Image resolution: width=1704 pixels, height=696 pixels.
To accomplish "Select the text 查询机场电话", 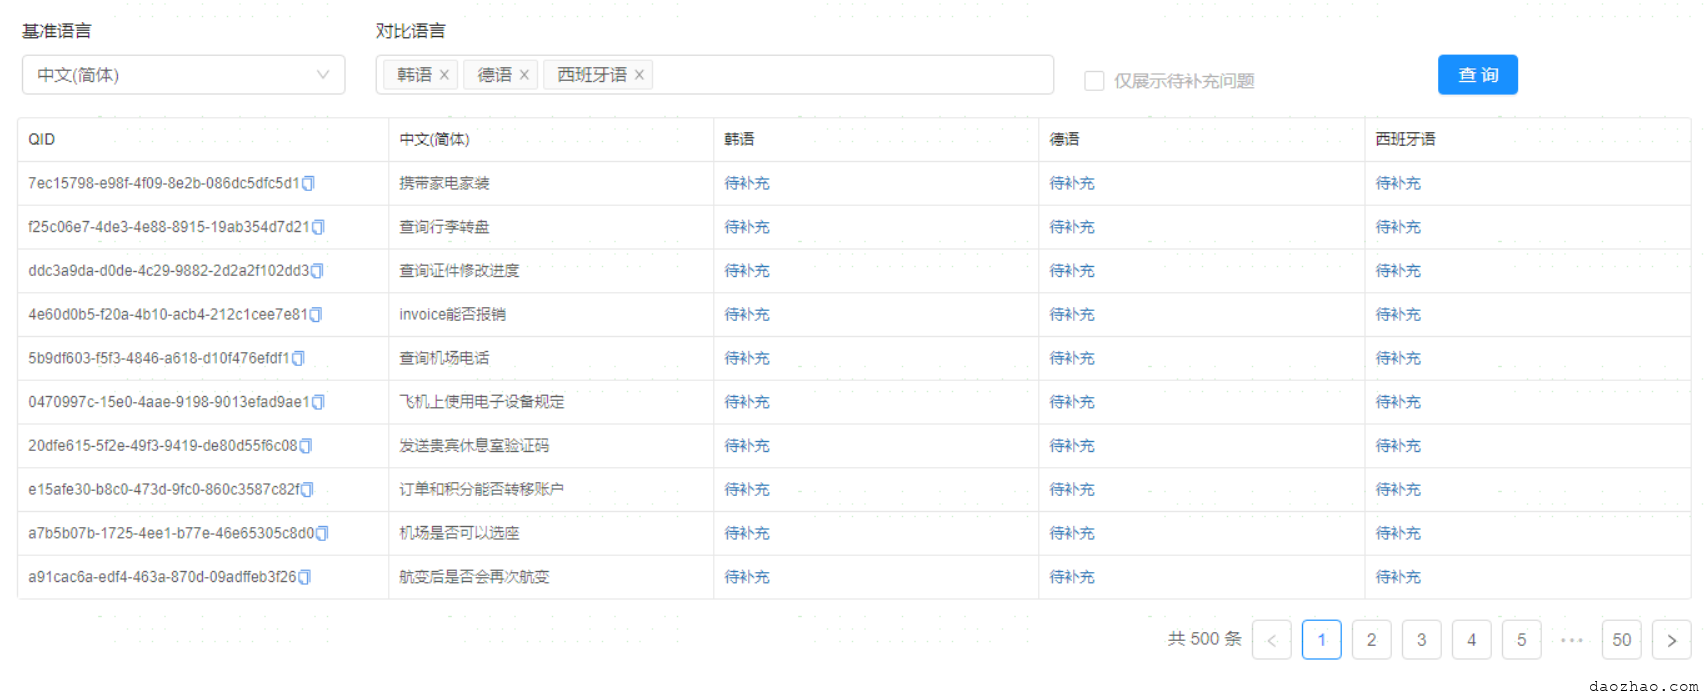I will coord(444,359).
